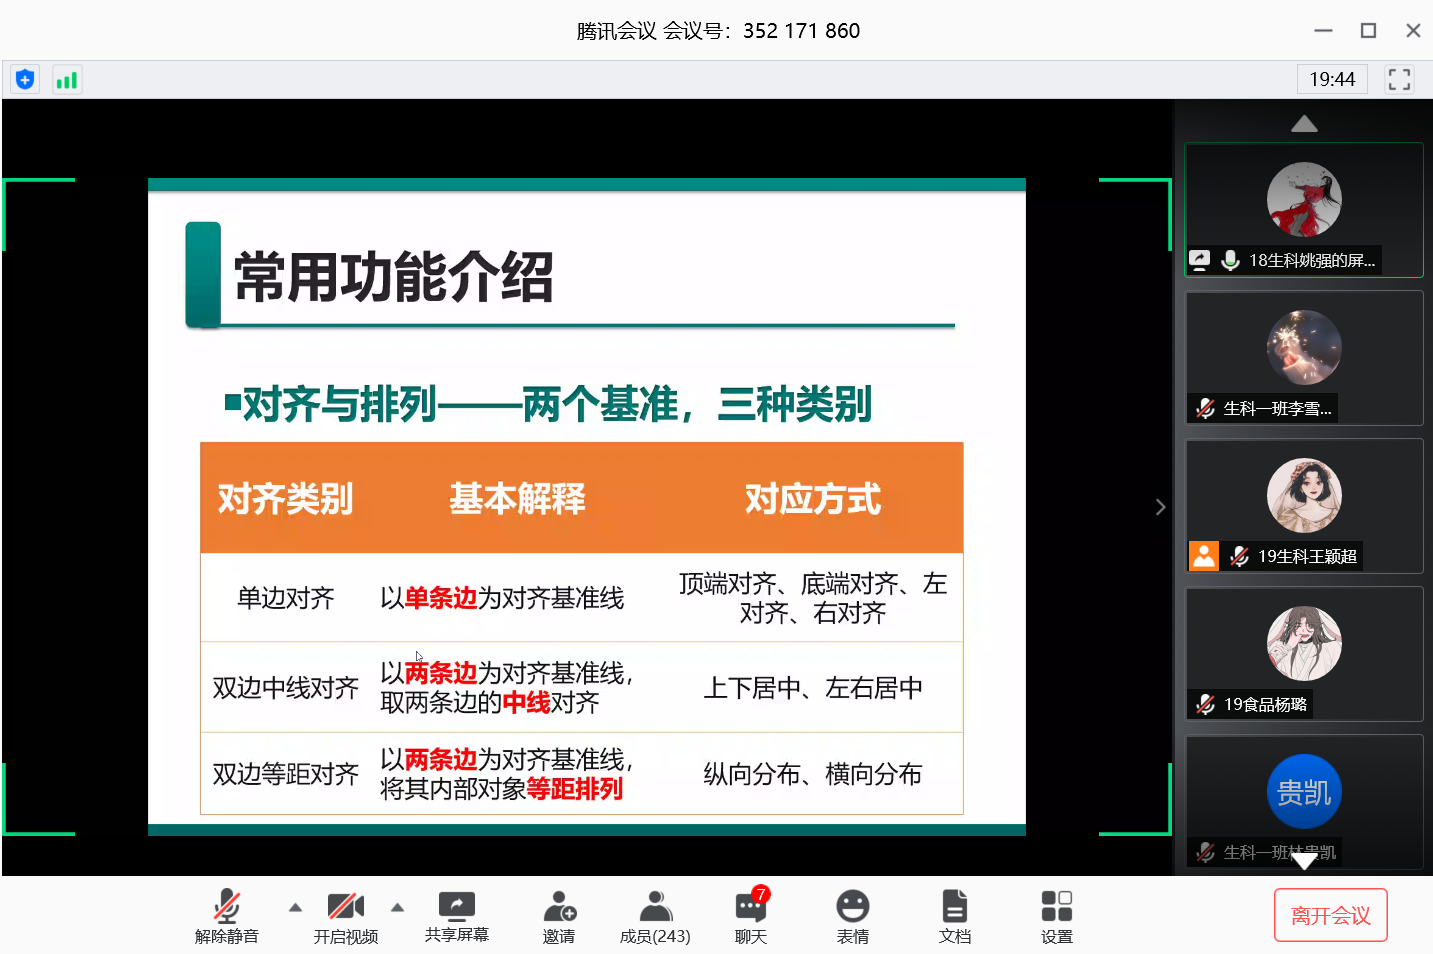Open the Emoji reactions (表情) icon
This screenshot has height=954, width=1433.
tap(853, 916)
